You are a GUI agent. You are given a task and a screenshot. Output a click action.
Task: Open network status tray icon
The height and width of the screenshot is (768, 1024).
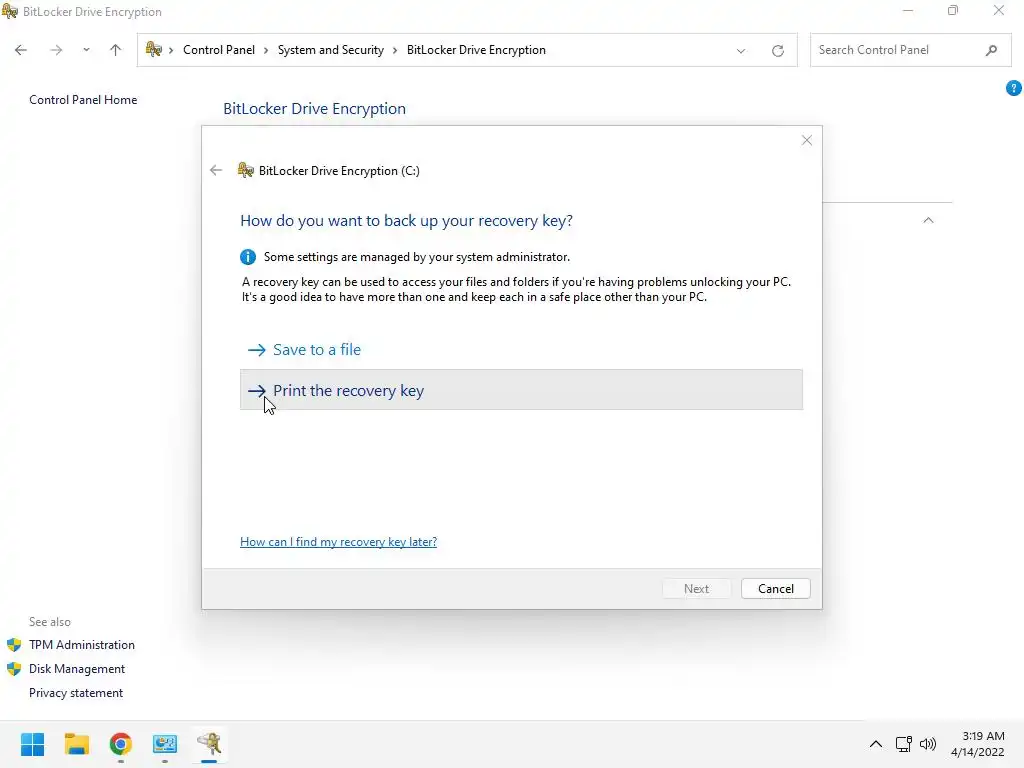[904, 744]
